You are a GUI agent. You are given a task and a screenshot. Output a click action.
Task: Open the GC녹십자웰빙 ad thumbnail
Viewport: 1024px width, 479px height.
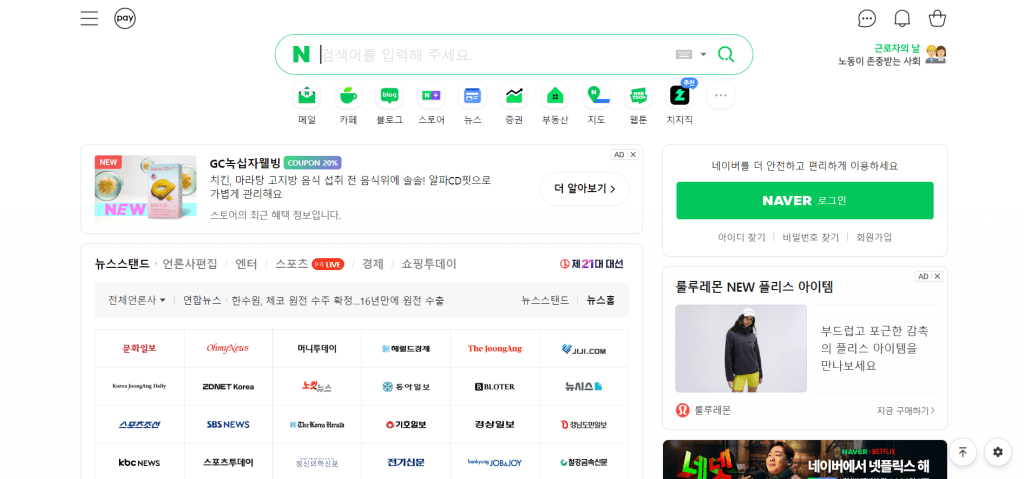pos(146,188)
